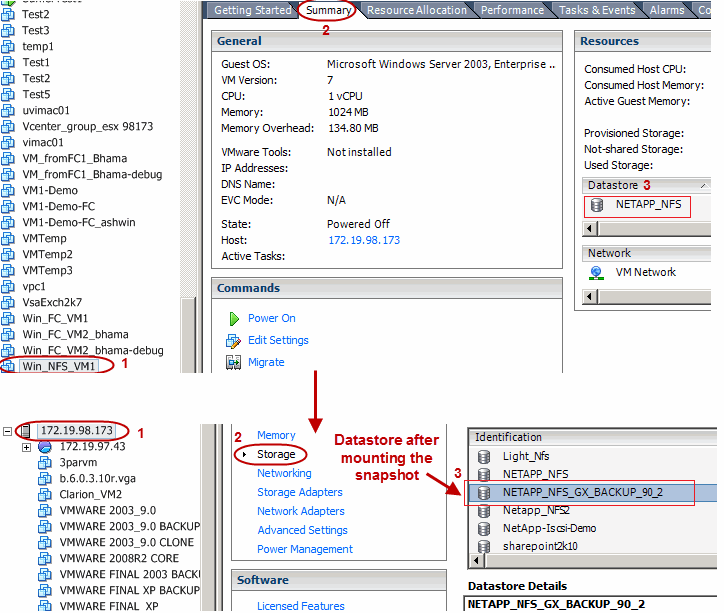Click the Test3 VM icon
The width and height of the screenshot is (724, 613).
click(7, 31)
